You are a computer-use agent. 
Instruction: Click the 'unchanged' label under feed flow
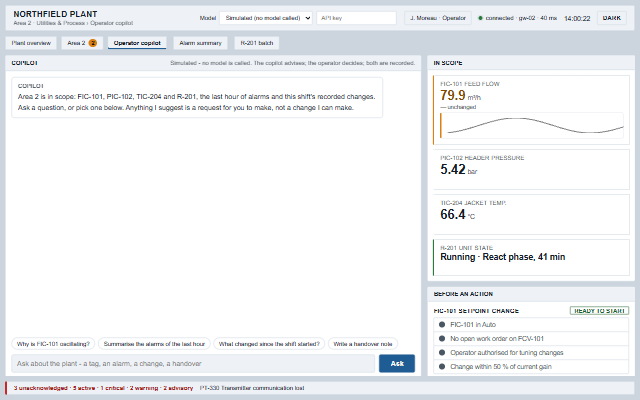coord(458,107)
